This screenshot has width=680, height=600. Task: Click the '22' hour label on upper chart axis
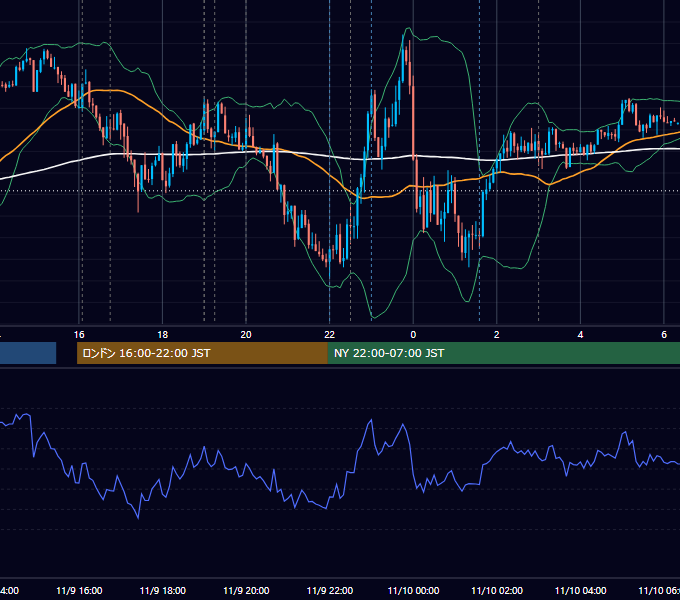(330, 335)
